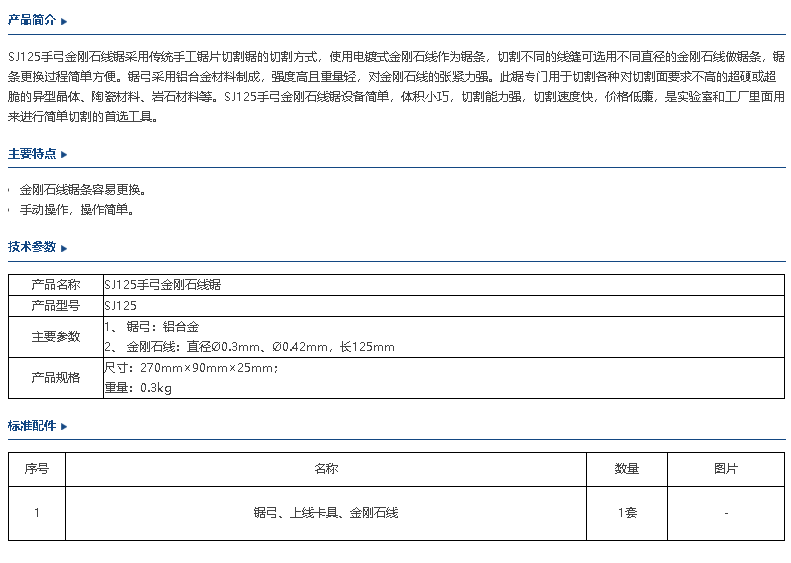Click the 产品型号 row label

coord(56,306)
